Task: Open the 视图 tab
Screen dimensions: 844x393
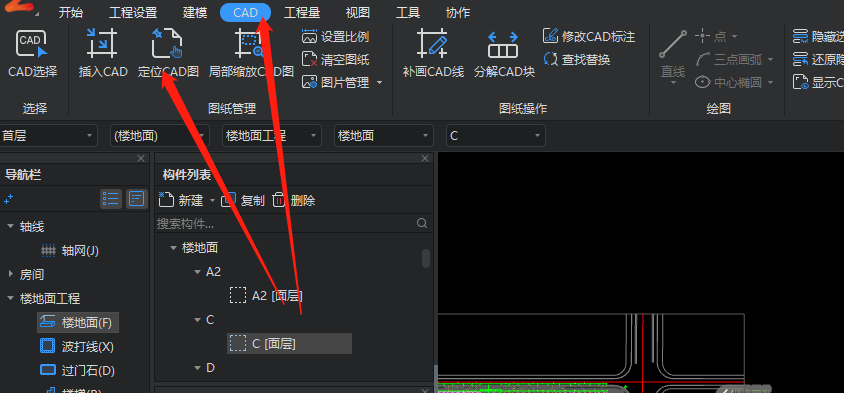Action: tap(357, 12)
